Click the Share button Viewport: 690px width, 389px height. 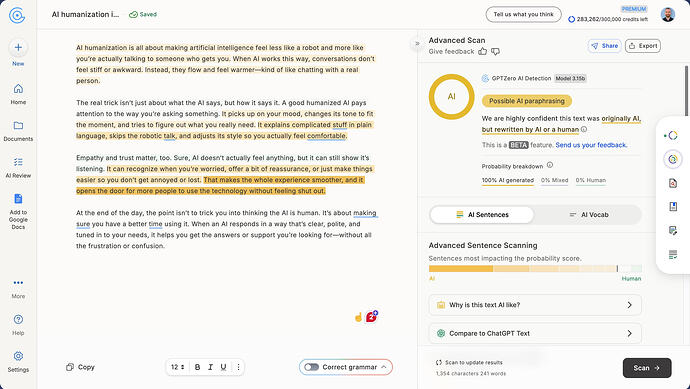pos(604,46)
